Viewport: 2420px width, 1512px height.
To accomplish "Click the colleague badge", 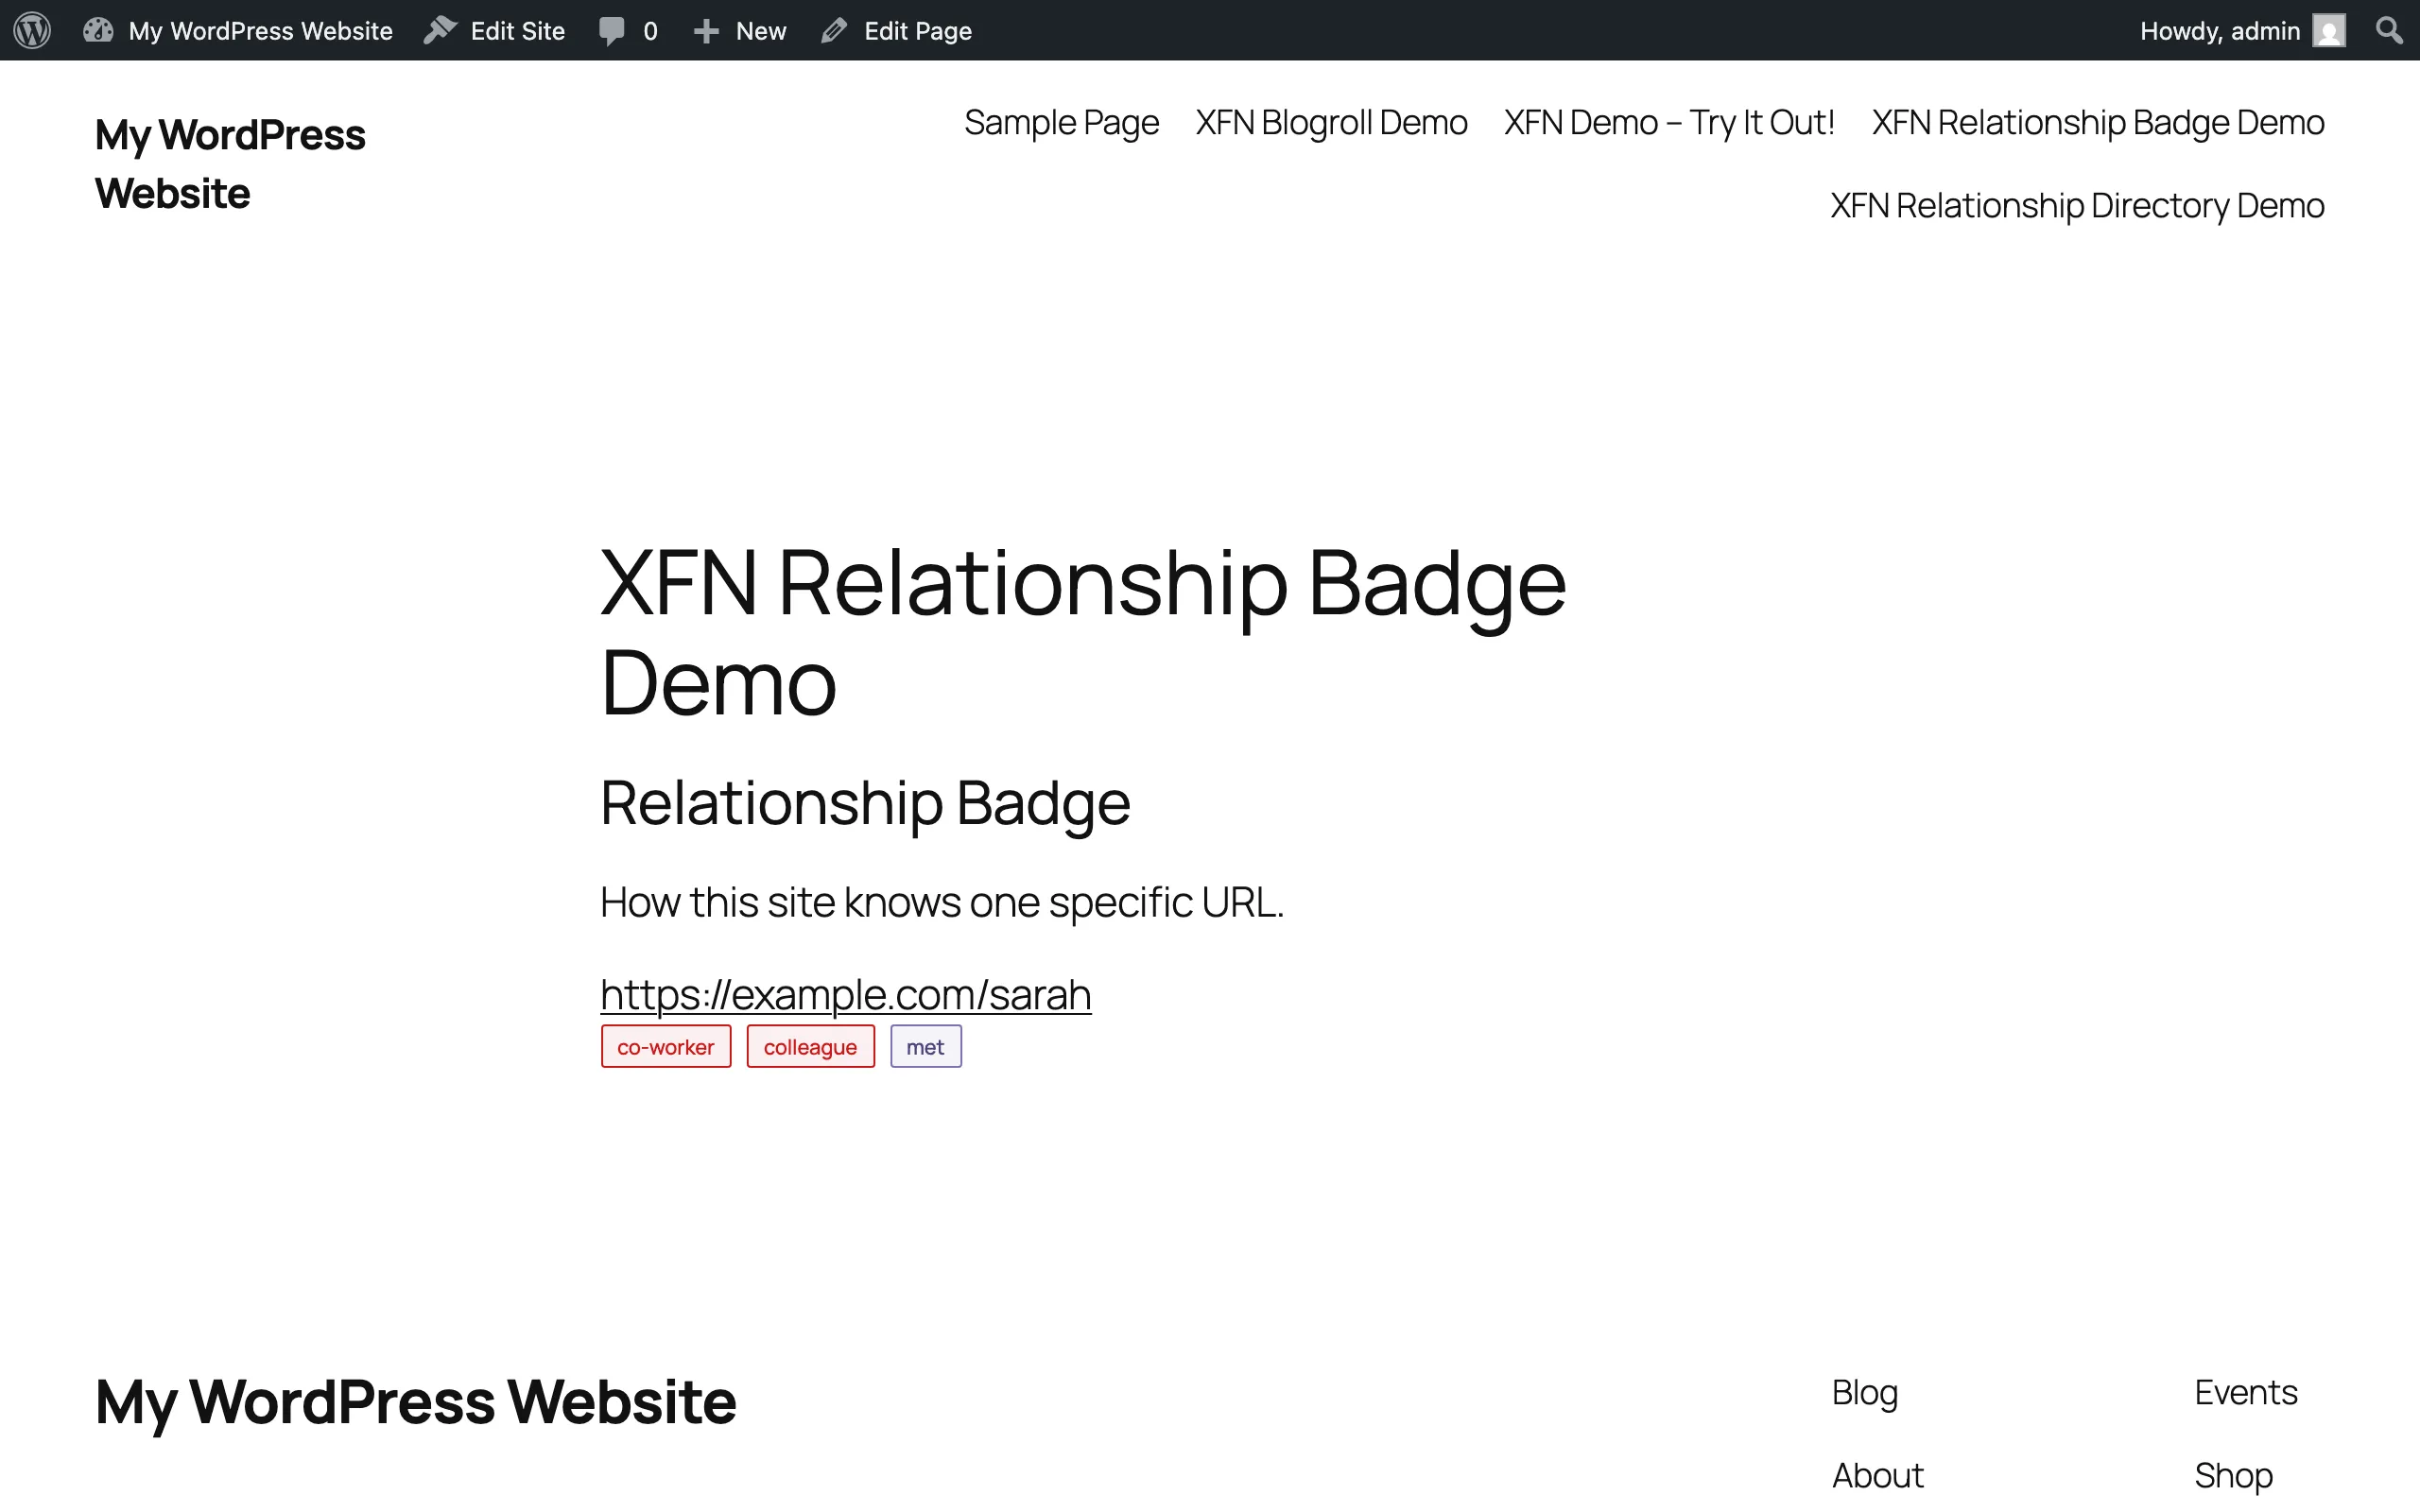I will 810,1046.
